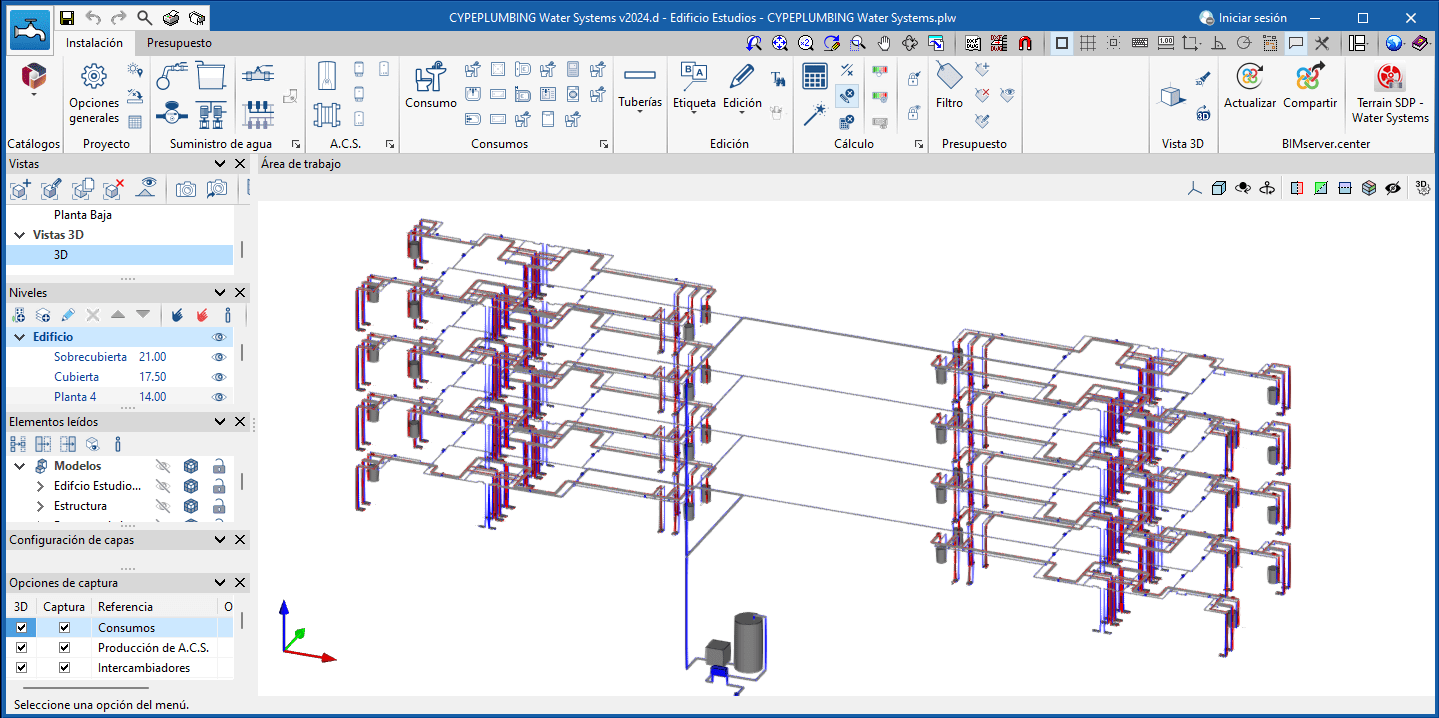This screenshot has width=1439, height=718.
Task: Select the Tuberías pipe tool
Action: 640,85
